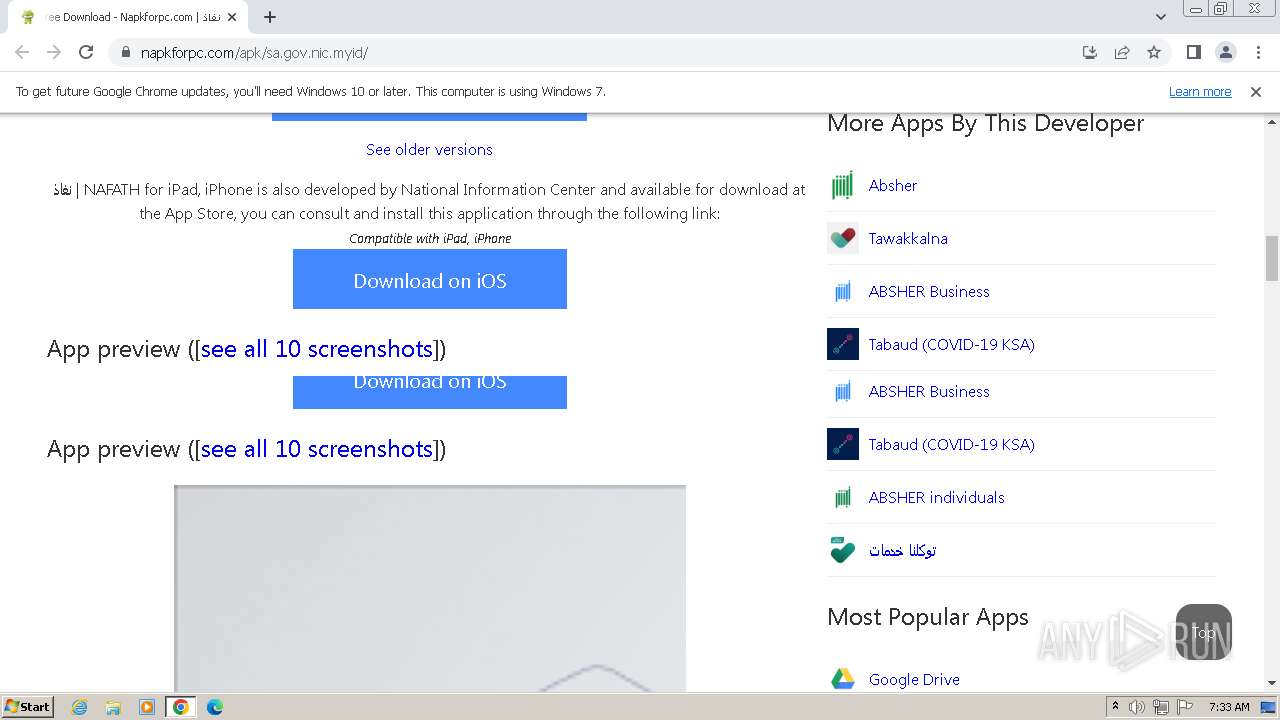Switch to Chrome in the taskbar

click(x=181, y=707)
